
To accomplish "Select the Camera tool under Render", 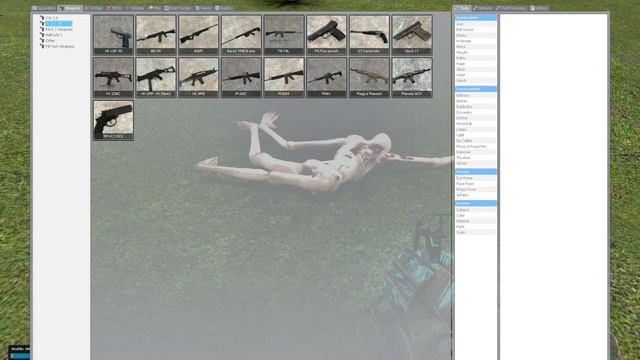I will click(476, 209).
